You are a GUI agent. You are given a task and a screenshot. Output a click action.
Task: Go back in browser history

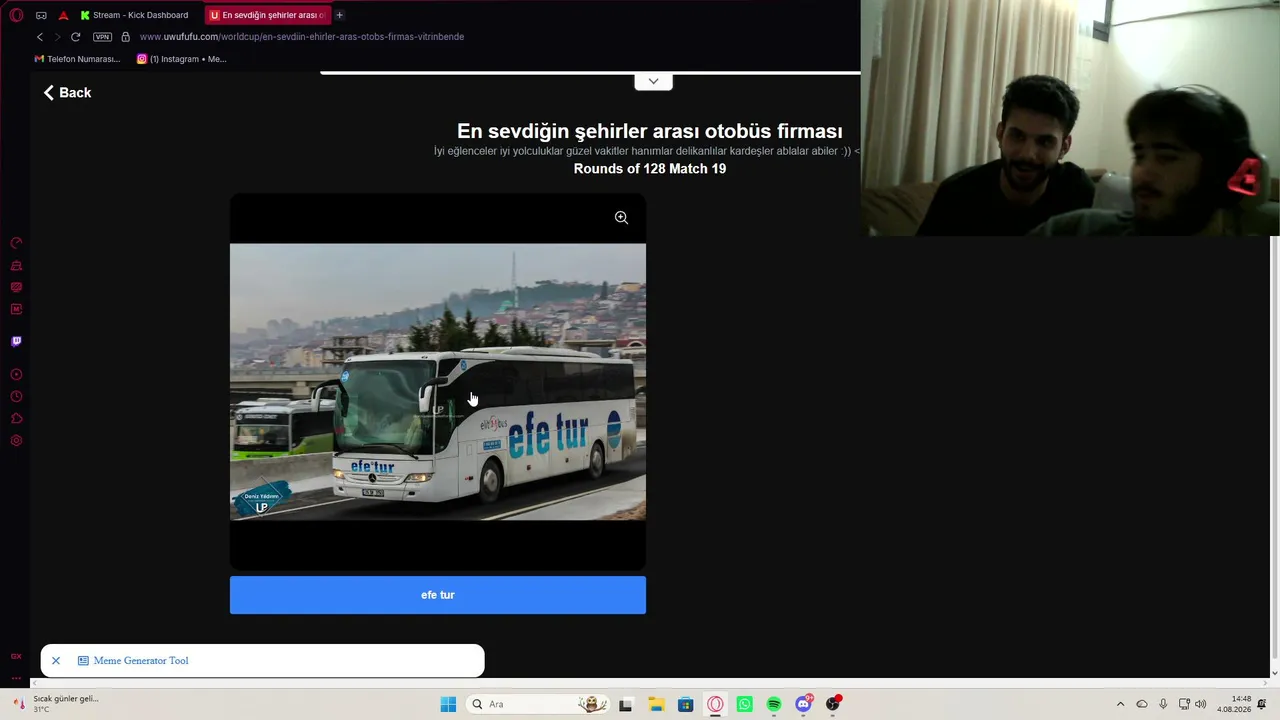point(40,37)
